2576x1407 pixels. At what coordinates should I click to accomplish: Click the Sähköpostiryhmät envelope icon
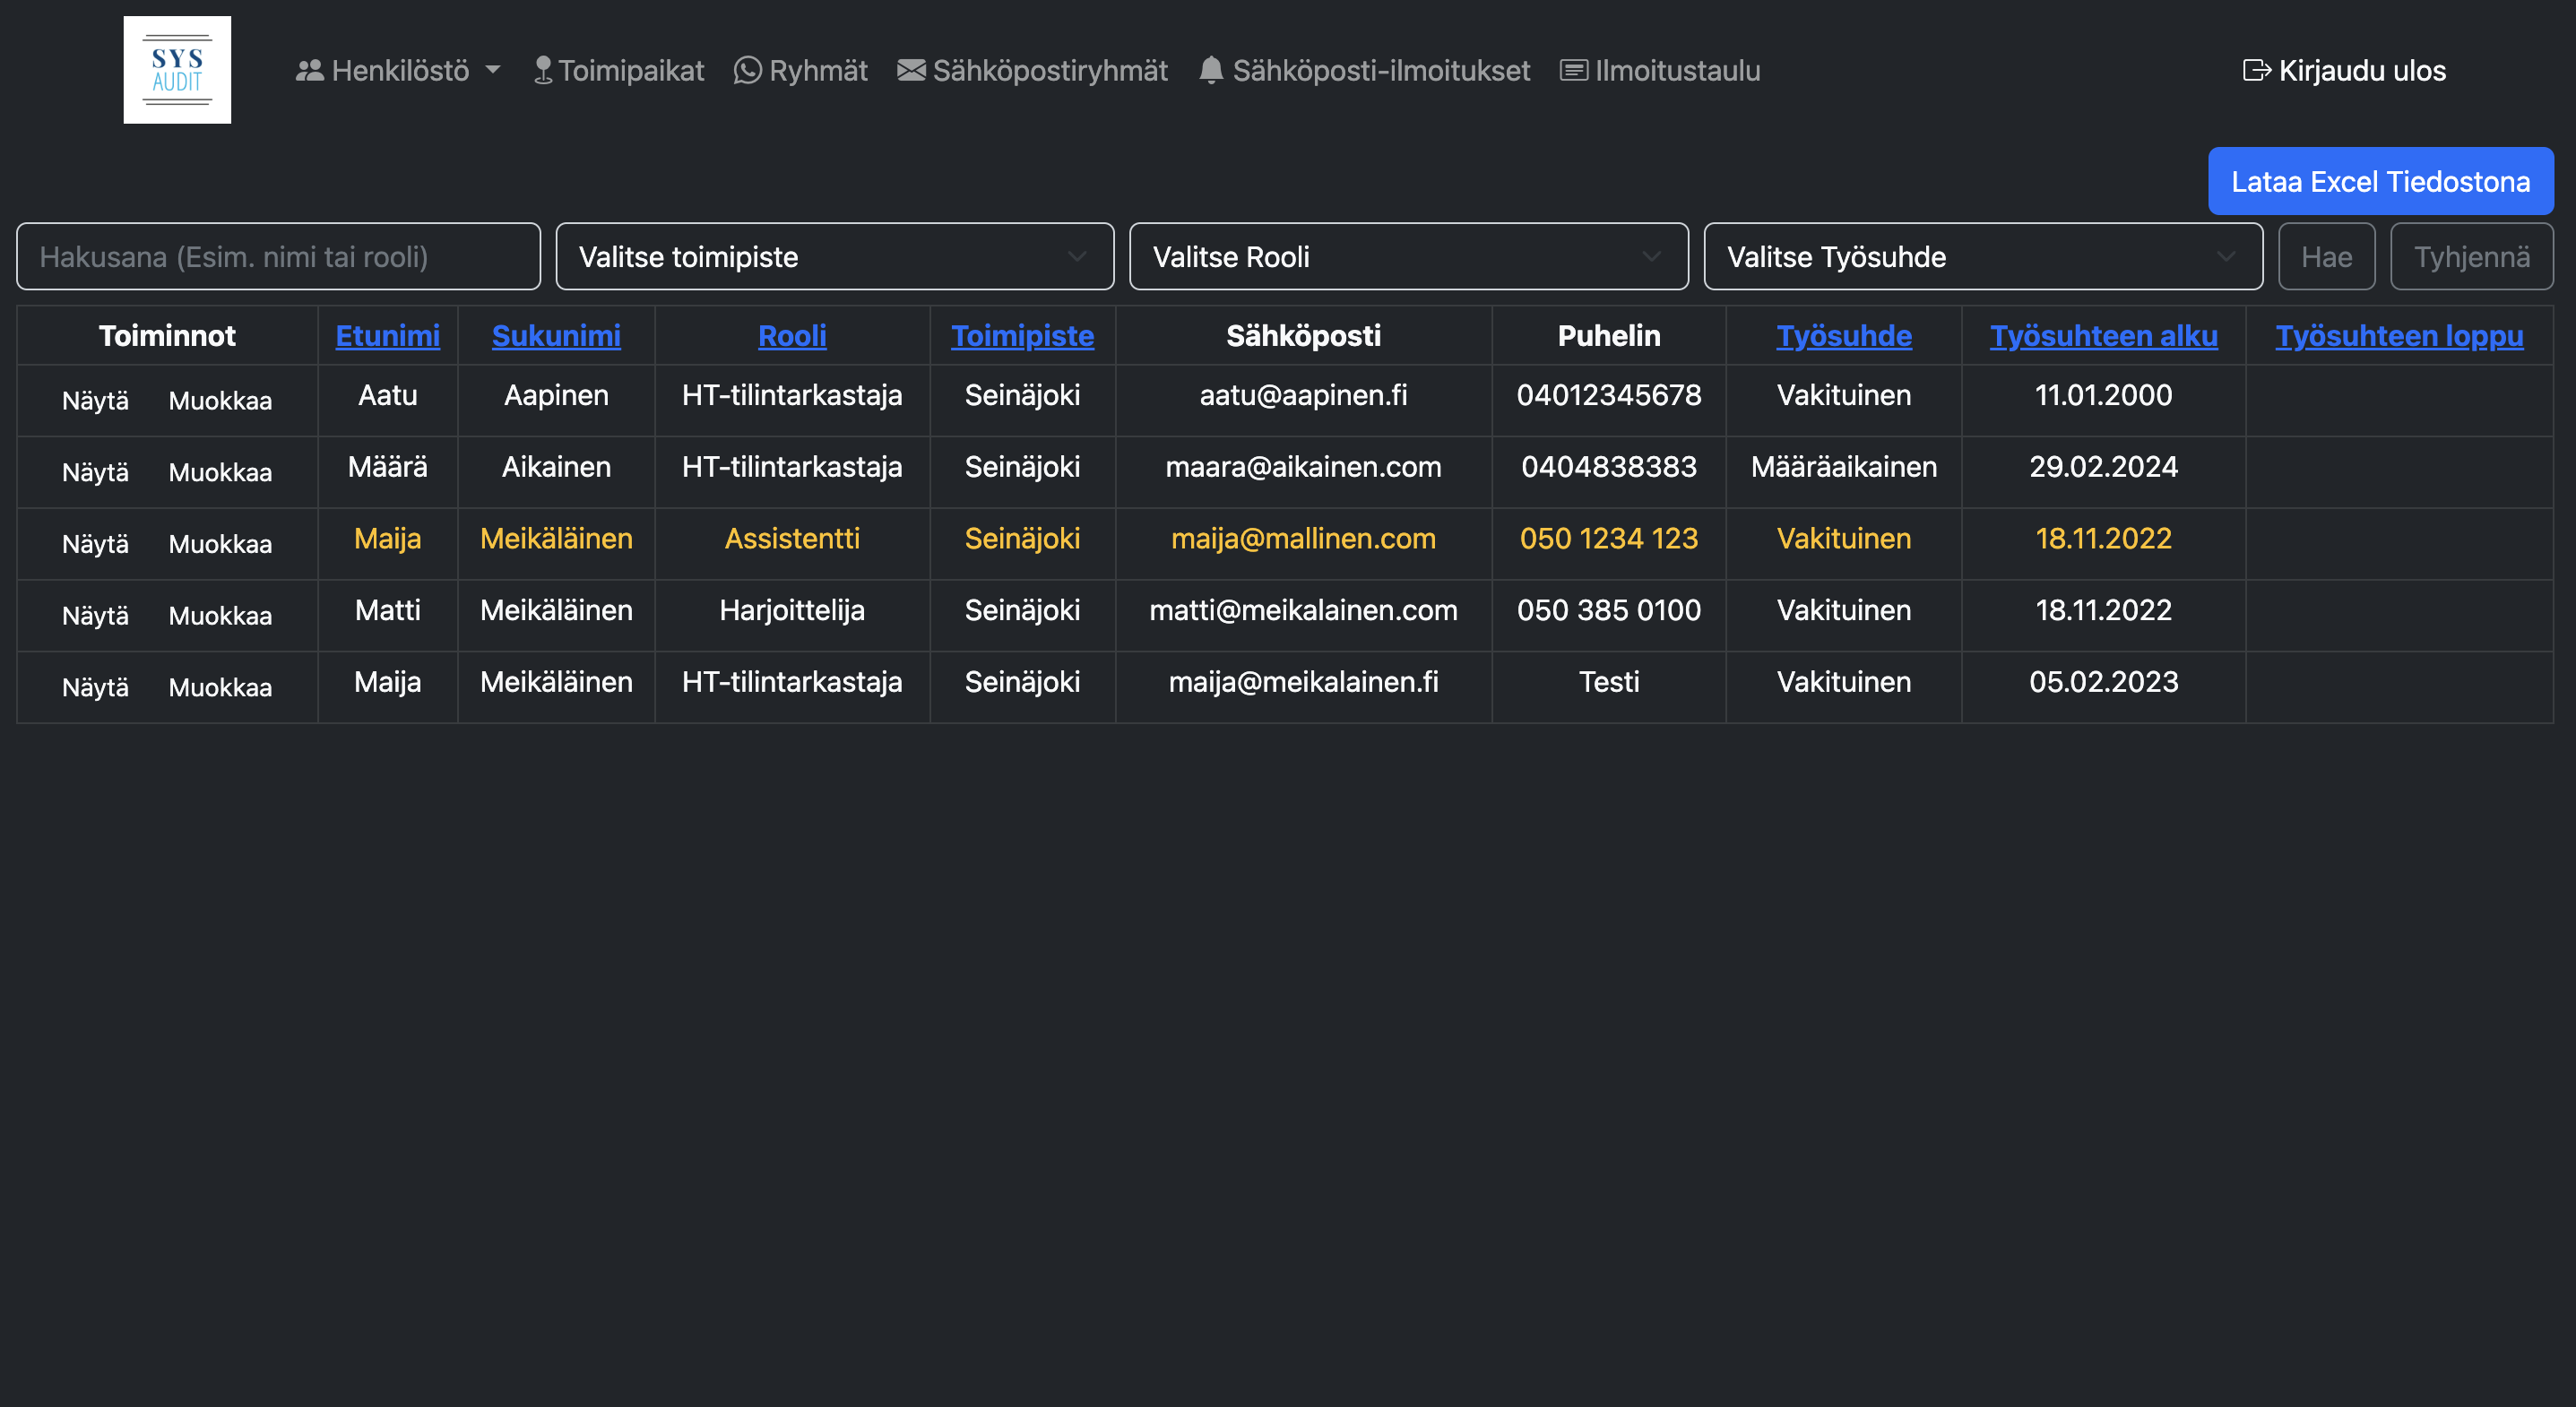pyautogui.click(x=911, y=70)
